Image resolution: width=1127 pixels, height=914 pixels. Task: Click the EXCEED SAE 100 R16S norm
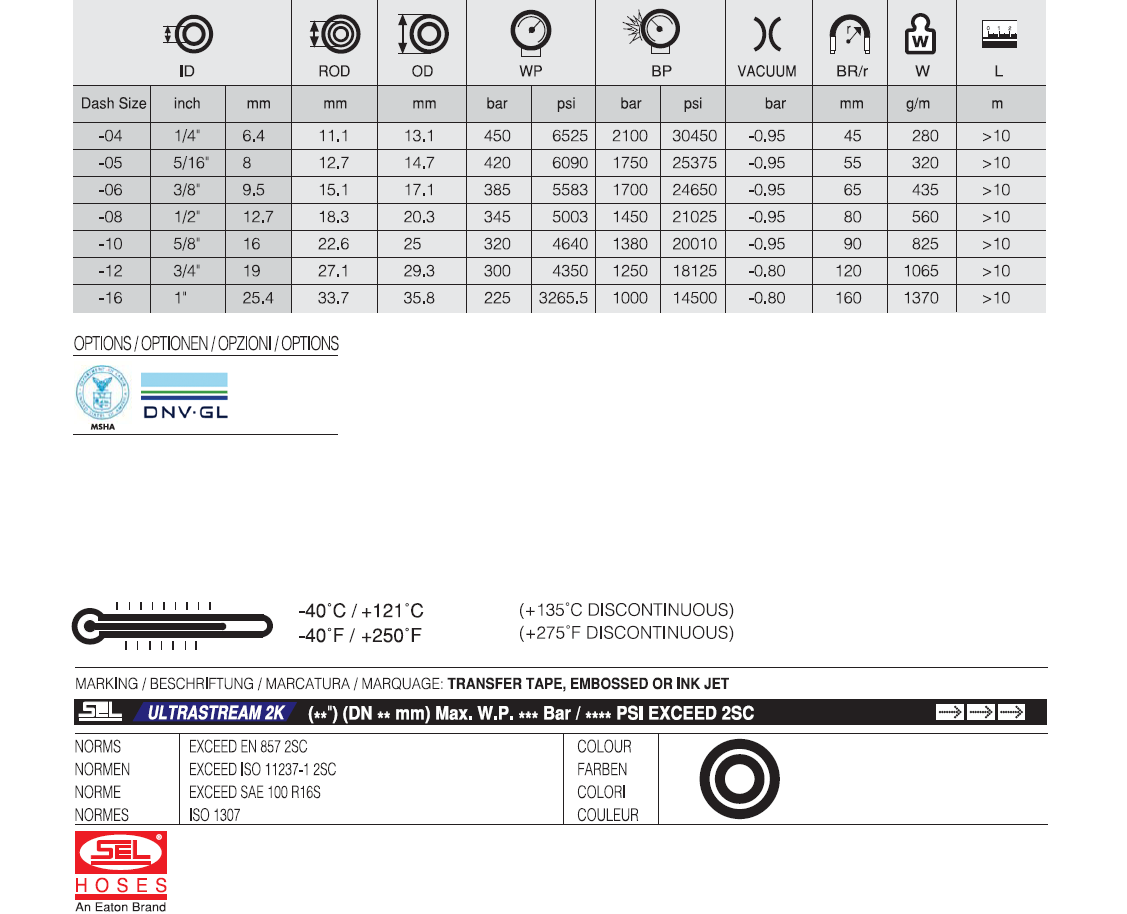click(254, 792)
